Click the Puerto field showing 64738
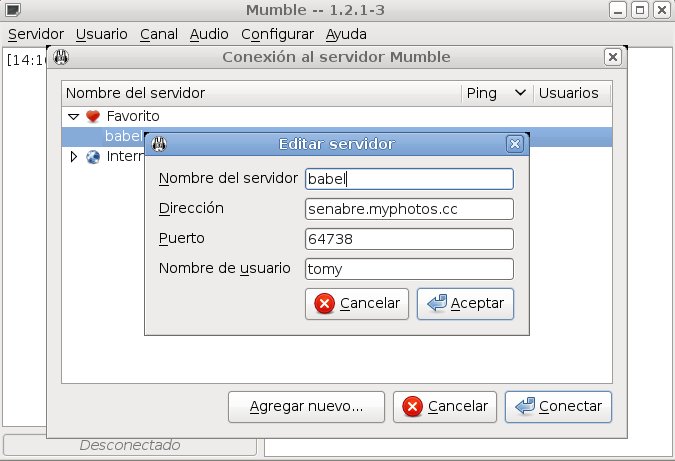The image size is (675, 461). [409, 239]
